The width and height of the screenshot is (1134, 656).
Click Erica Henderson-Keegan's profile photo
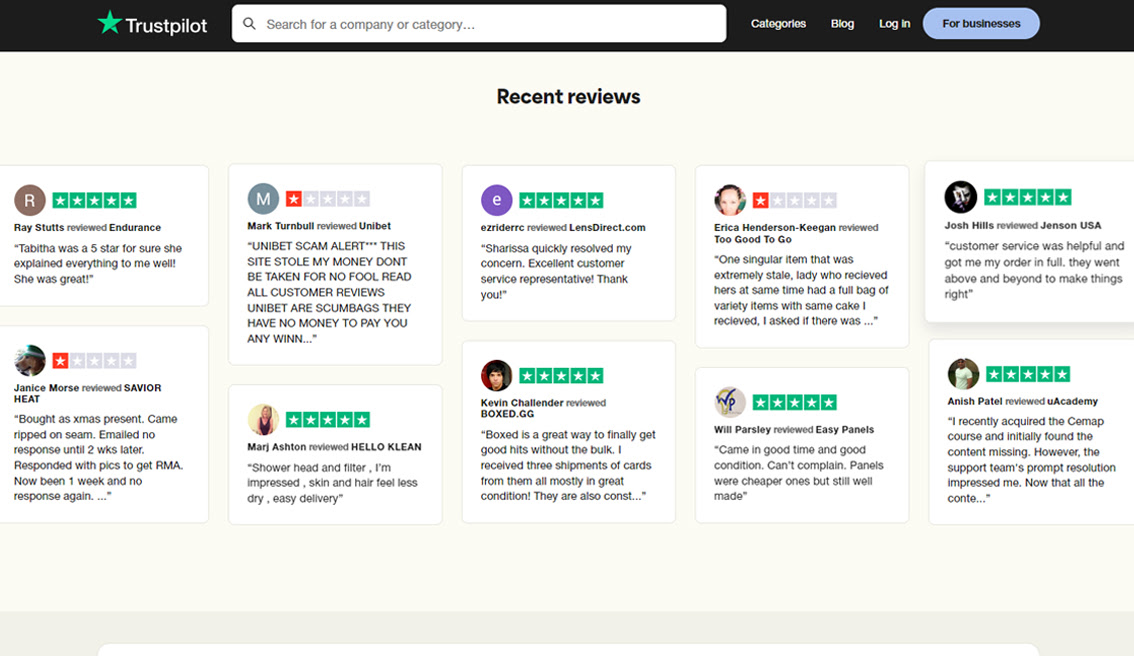730,200
